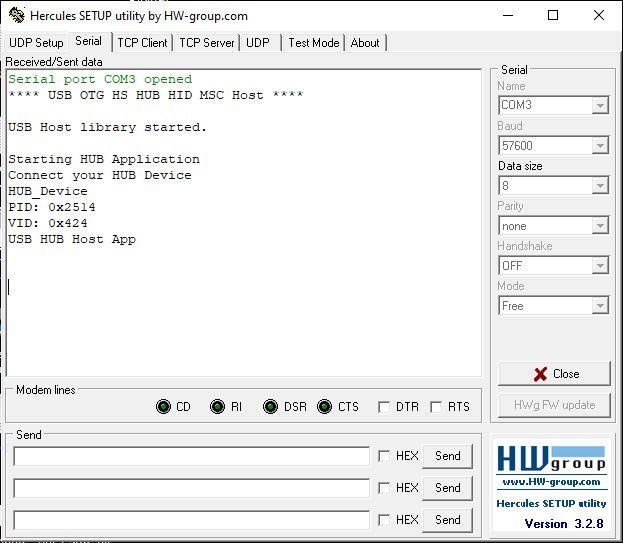The image size is (623, 543).
Task: Click Close to close the serial port
Action: pyautogui.click(x=554, y=374)
